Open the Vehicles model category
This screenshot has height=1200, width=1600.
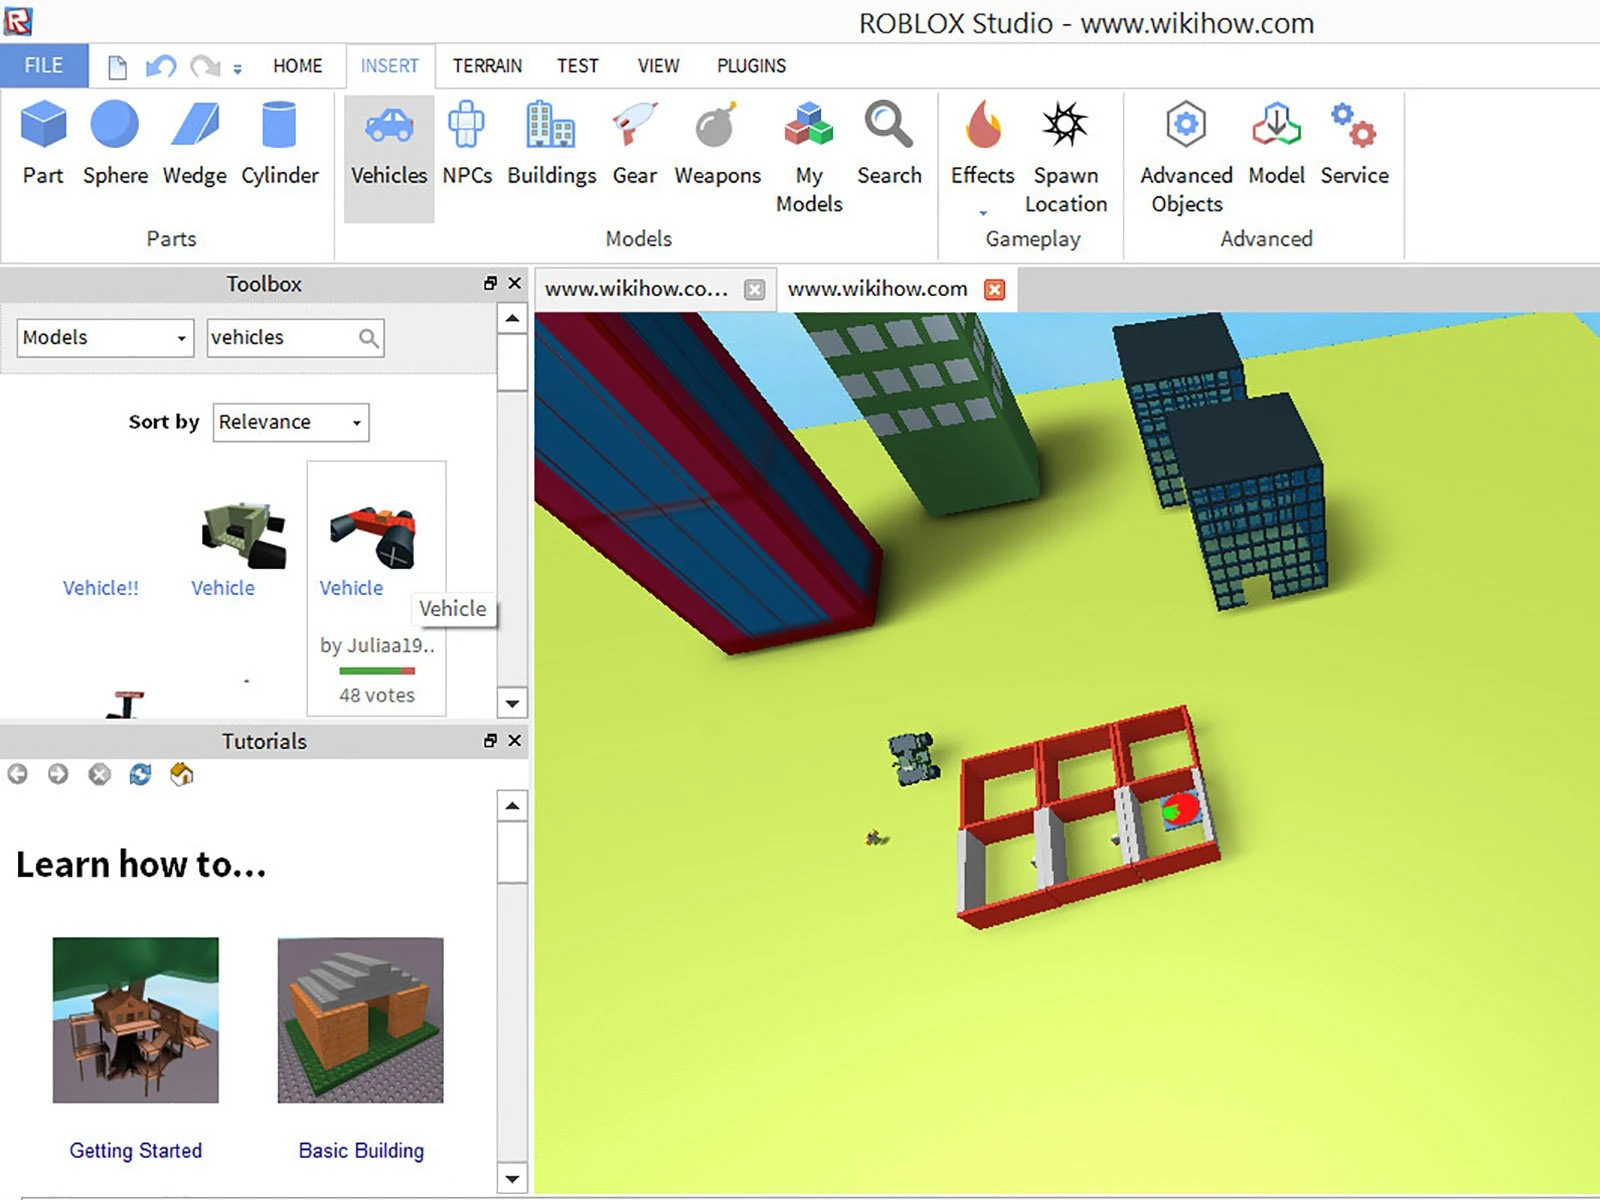tap(388, 145)
